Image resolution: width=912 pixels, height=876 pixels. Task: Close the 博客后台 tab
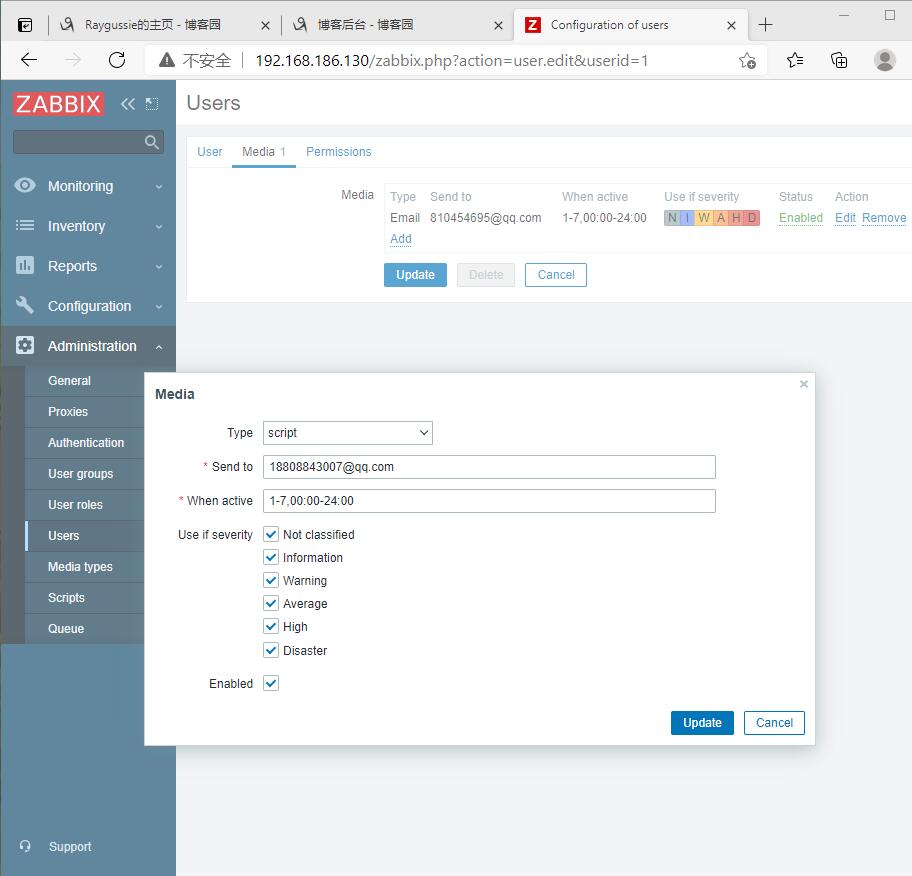[498, 25]
